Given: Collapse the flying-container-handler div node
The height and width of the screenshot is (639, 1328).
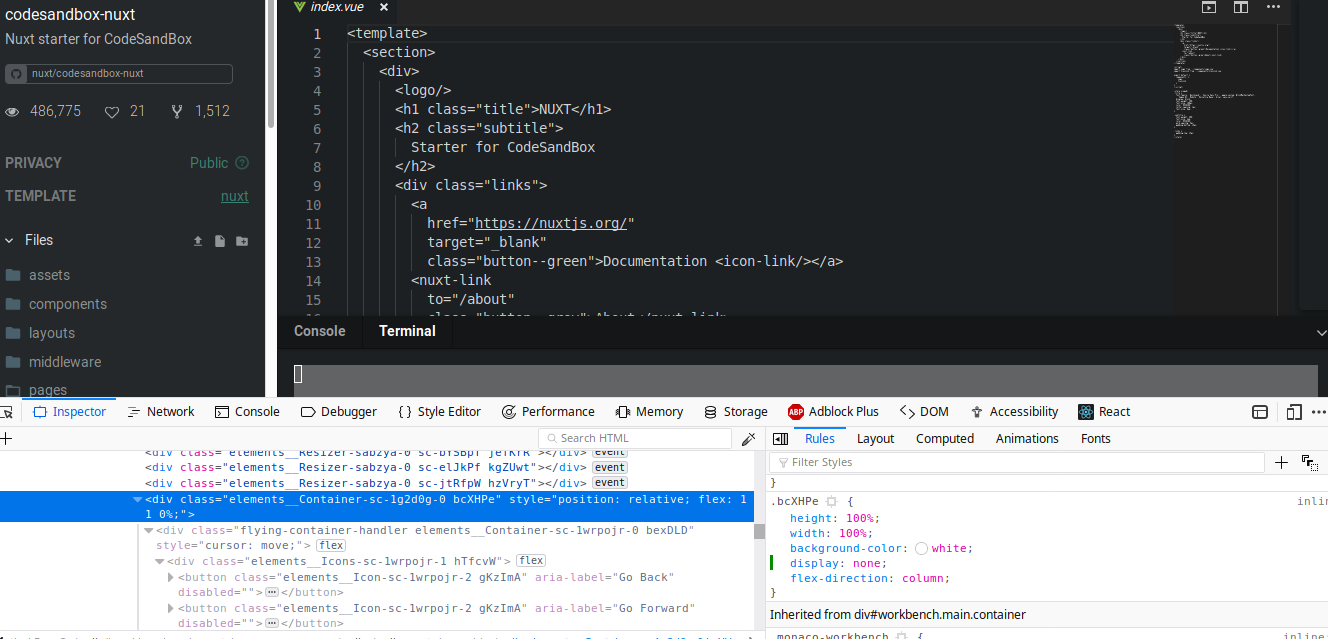Looking at the screenshot, I should point(149,530).
